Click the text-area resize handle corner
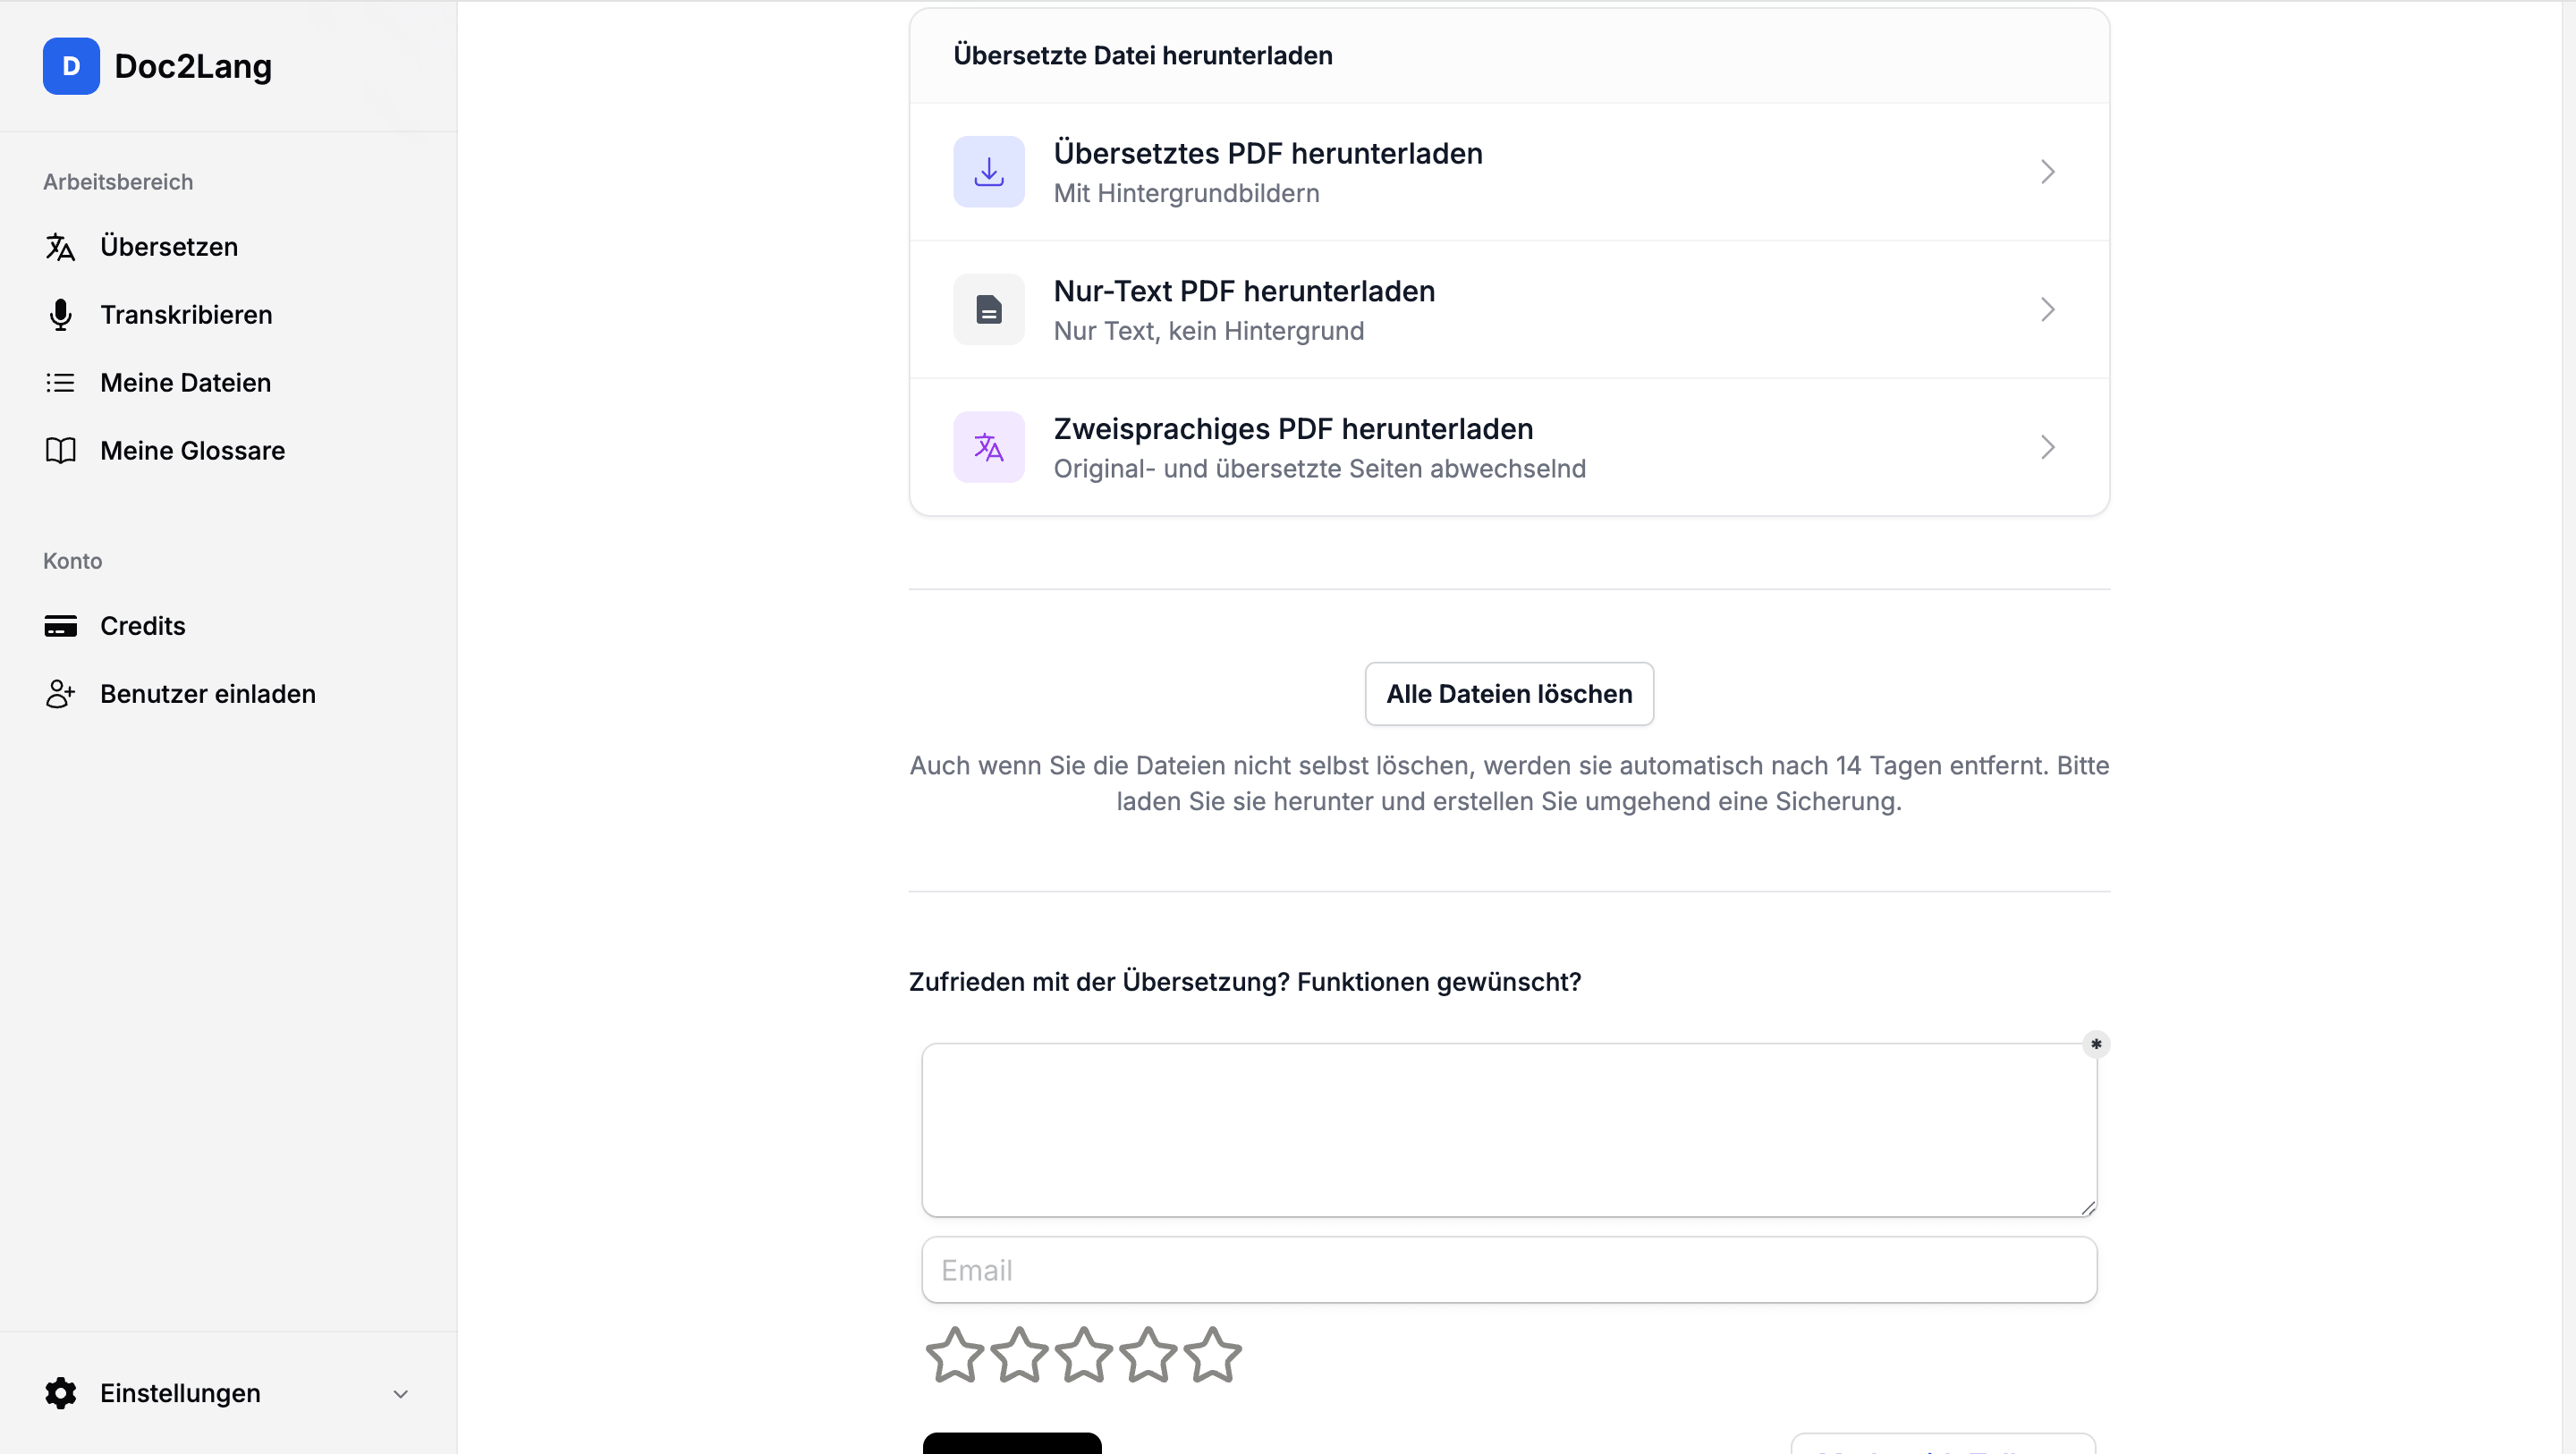The image size is (2576, 1454). pyautogui.click(x=2088, y=1208)
